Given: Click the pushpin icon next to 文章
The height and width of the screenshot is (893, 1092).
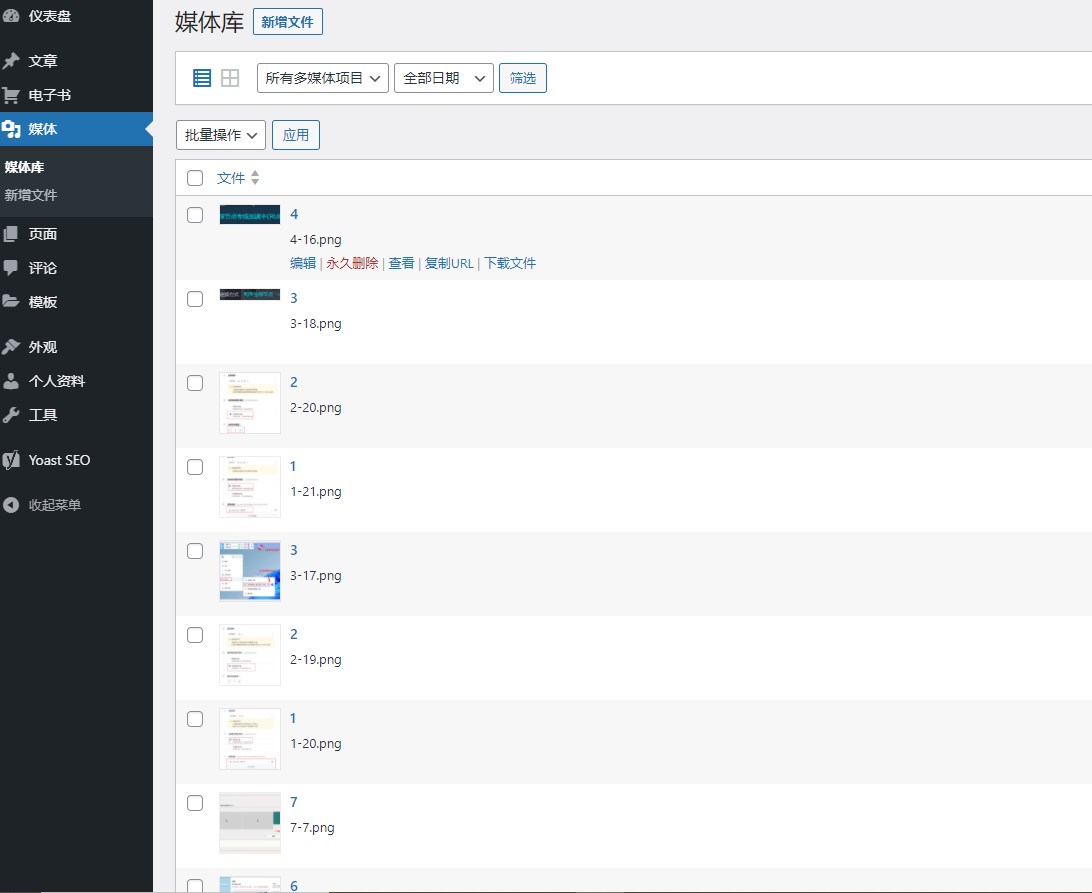Looking at the screenshot, I should pos(11,61).
